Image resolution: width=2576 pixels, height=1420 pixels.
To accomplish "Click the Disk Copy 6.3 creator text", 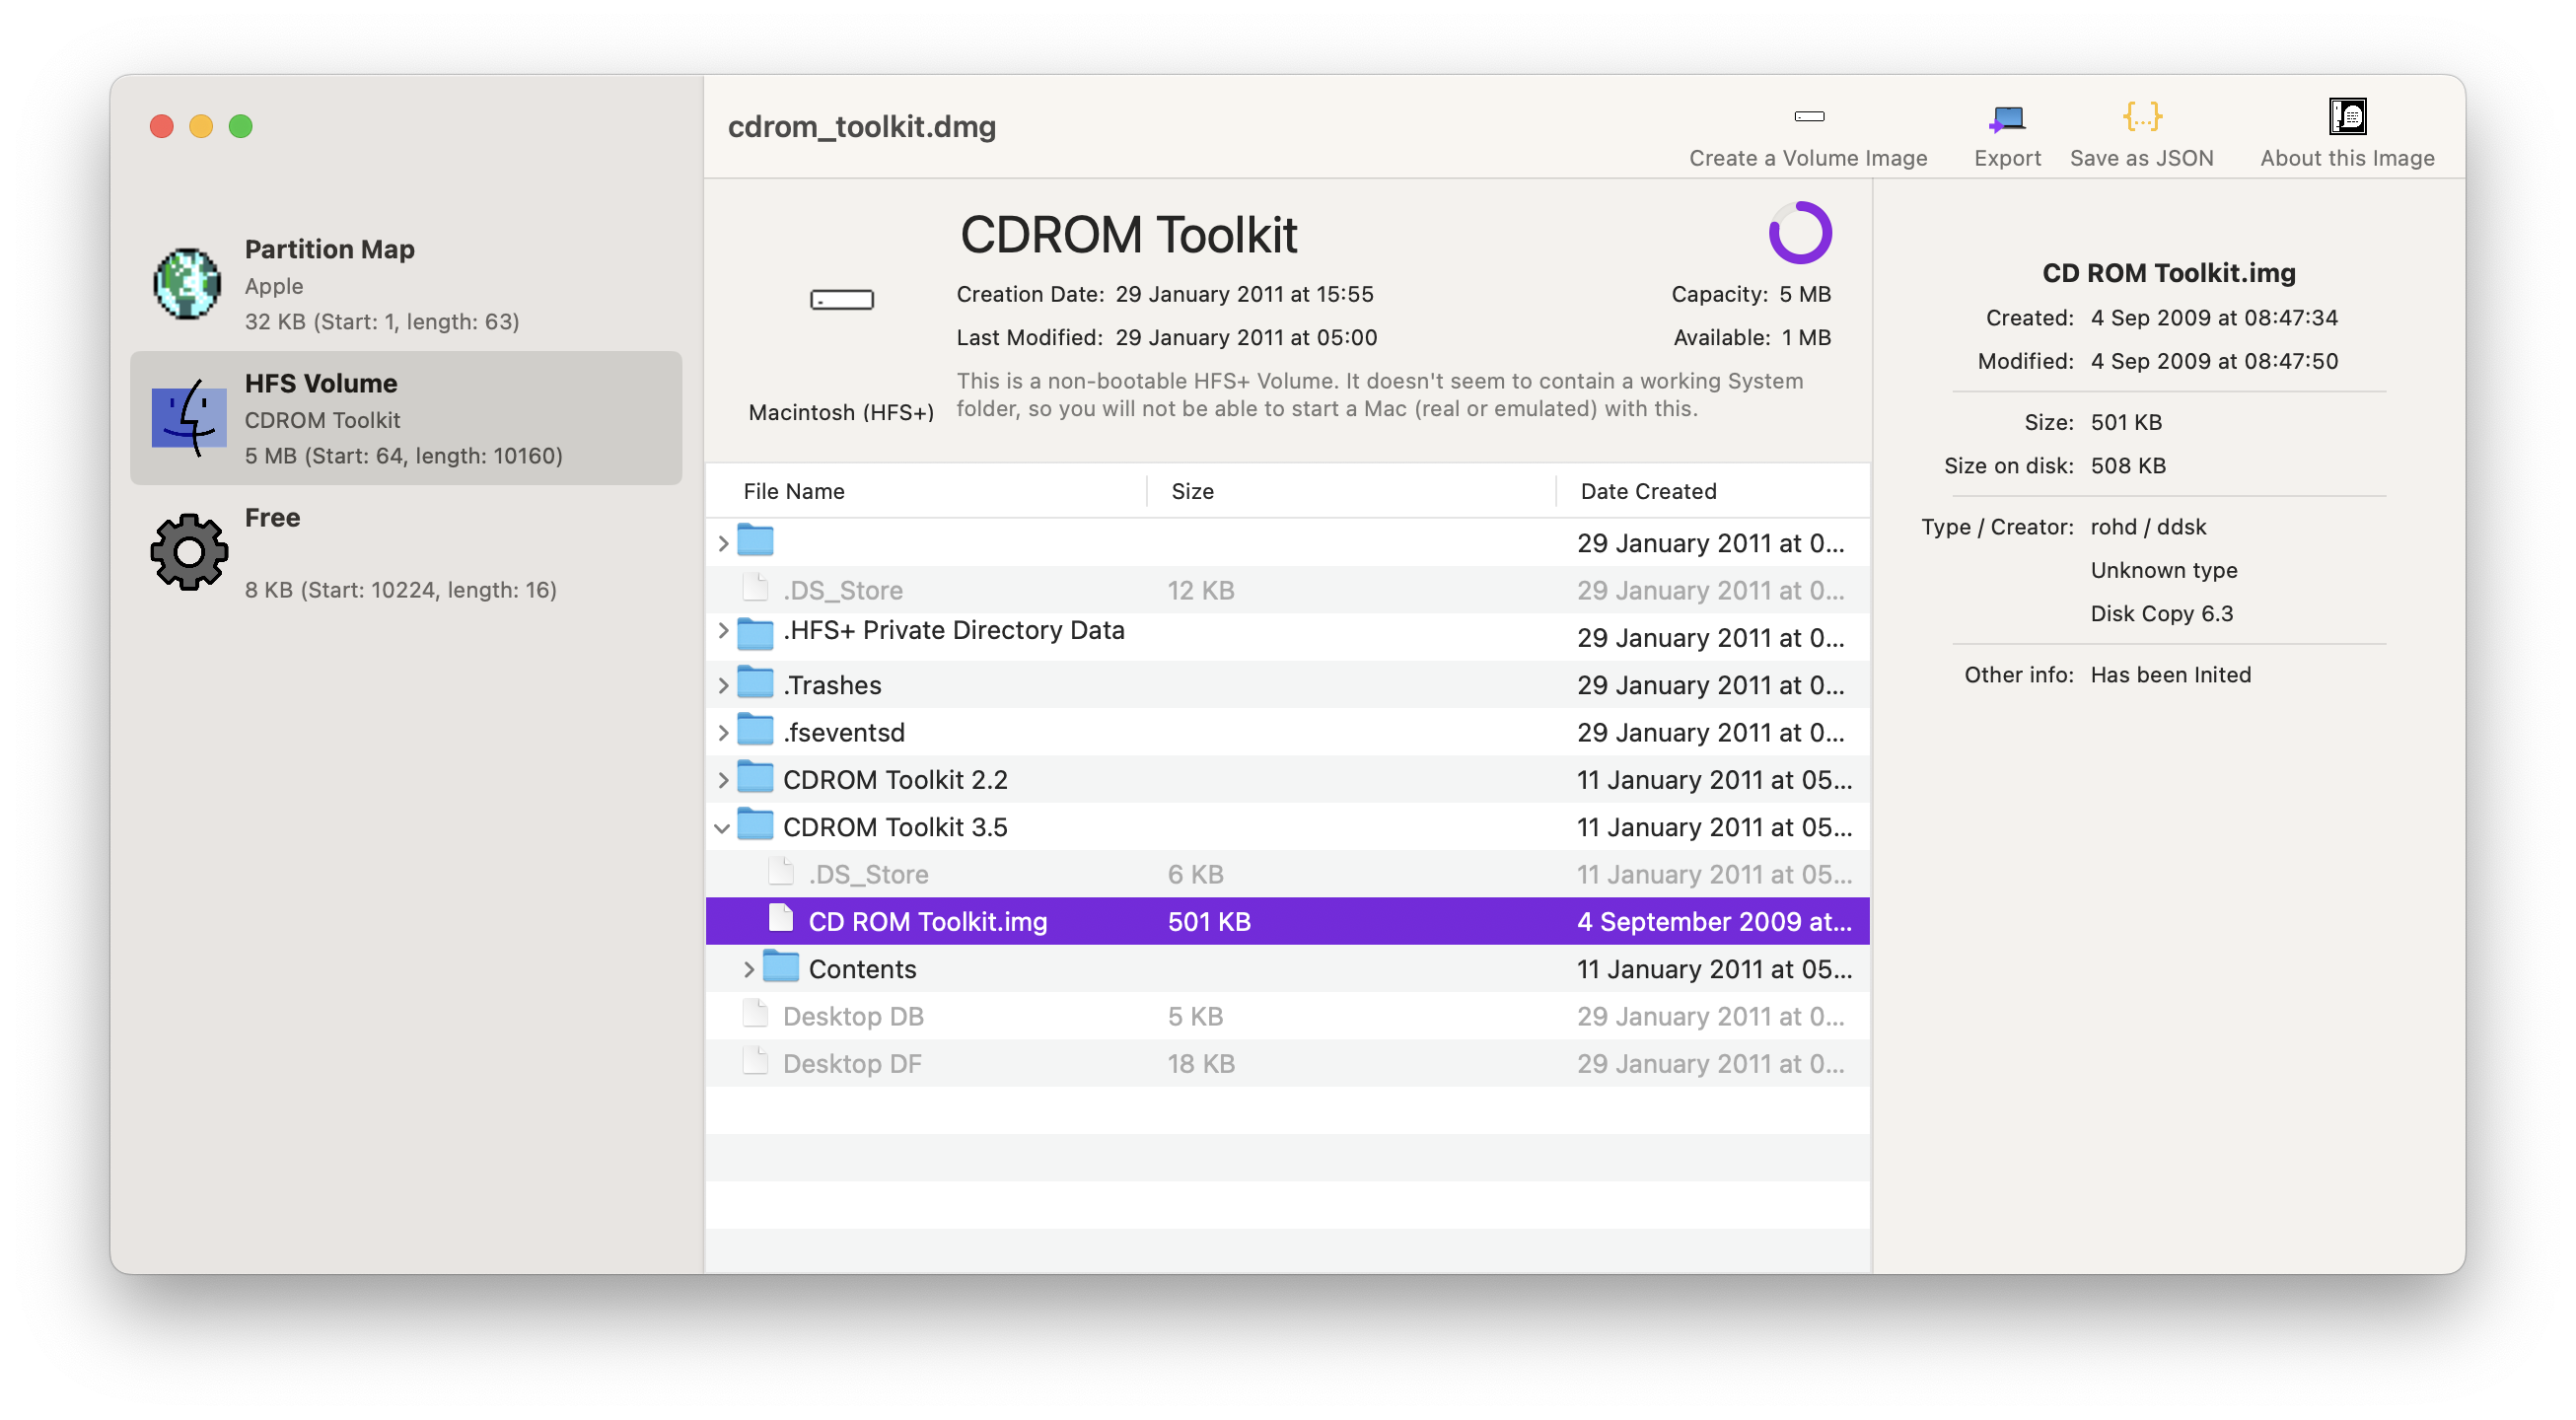I will (x=2161, y=613).
